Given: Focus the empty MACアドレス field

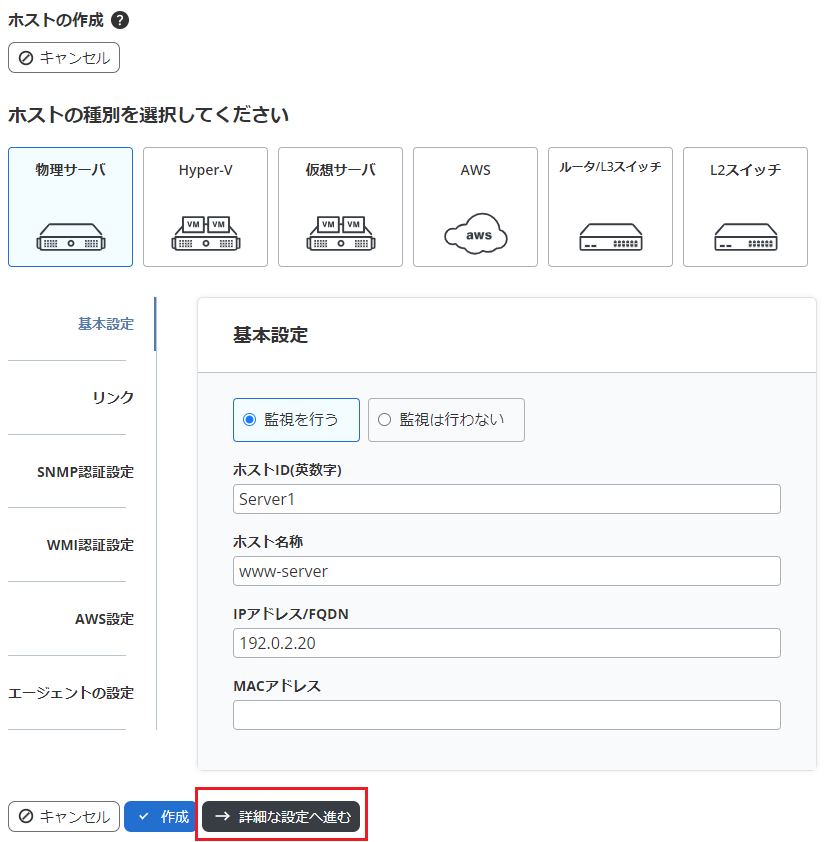Looking at the screenshot, I should [x=506, y=715].
